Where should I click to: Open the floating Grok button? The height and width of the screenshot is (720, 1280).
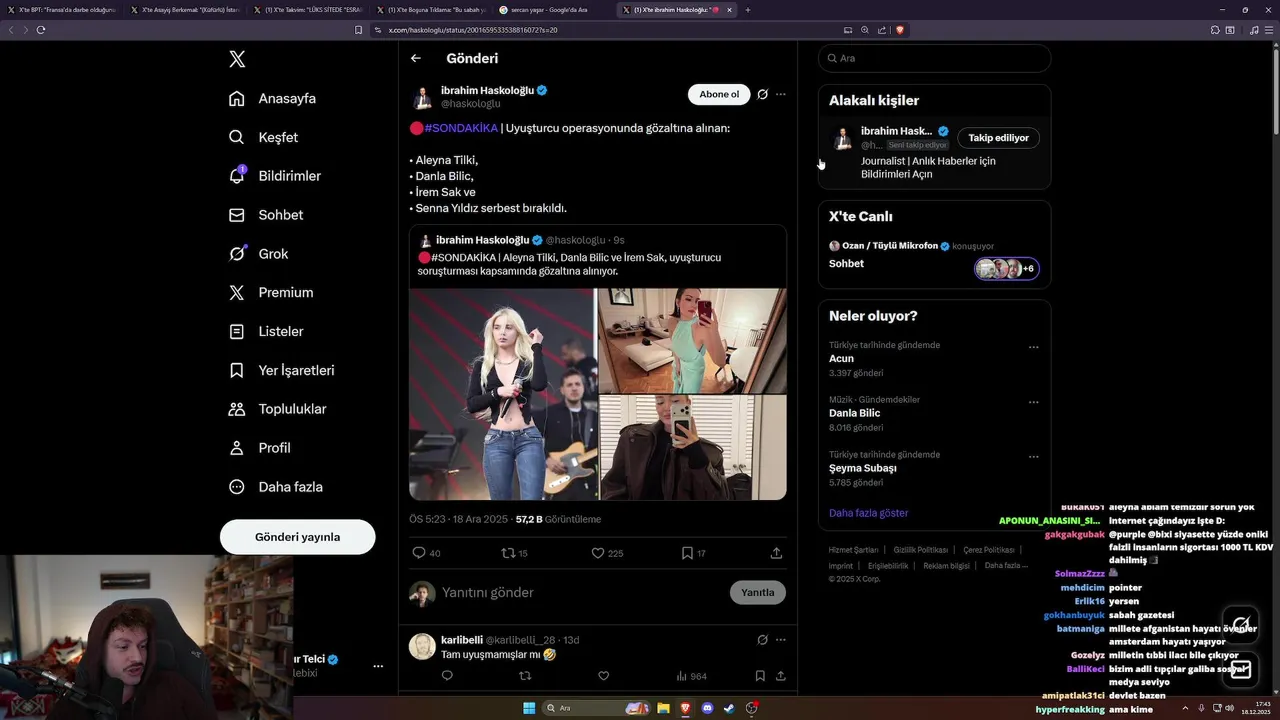[x=1241, y=624]
